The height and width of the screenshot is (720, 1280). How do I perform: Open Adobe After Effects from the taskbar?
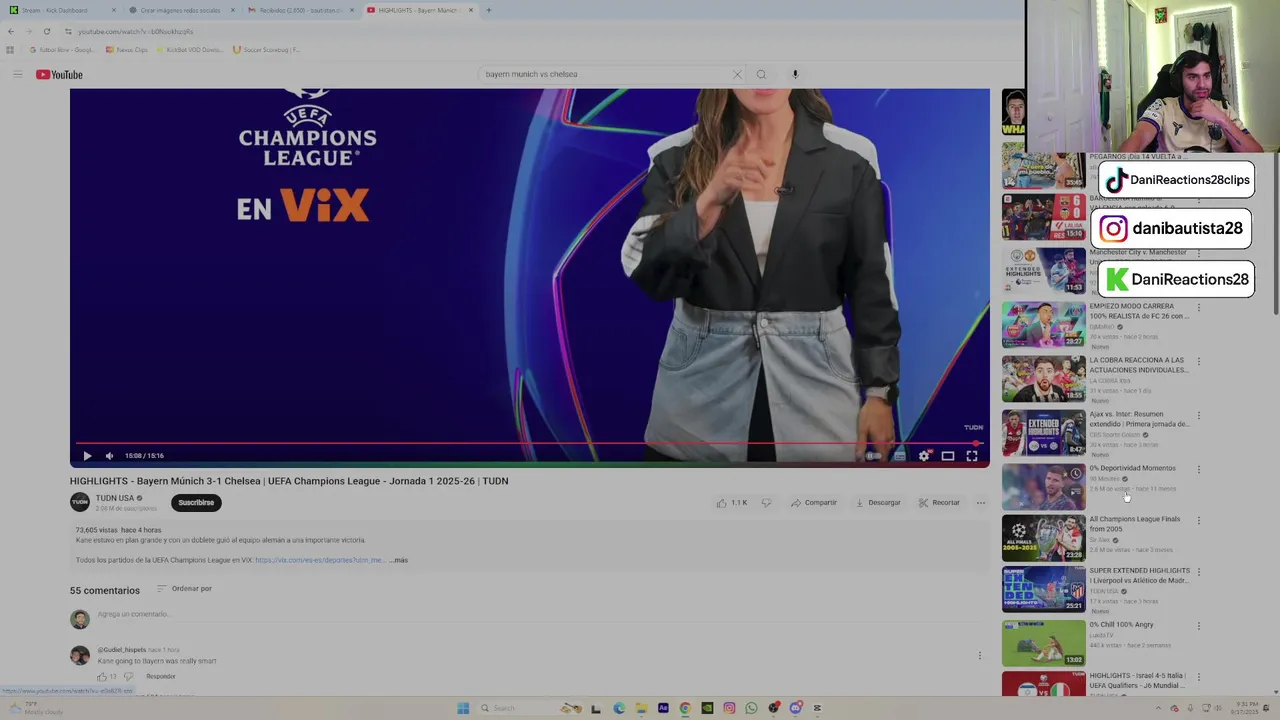663,708
